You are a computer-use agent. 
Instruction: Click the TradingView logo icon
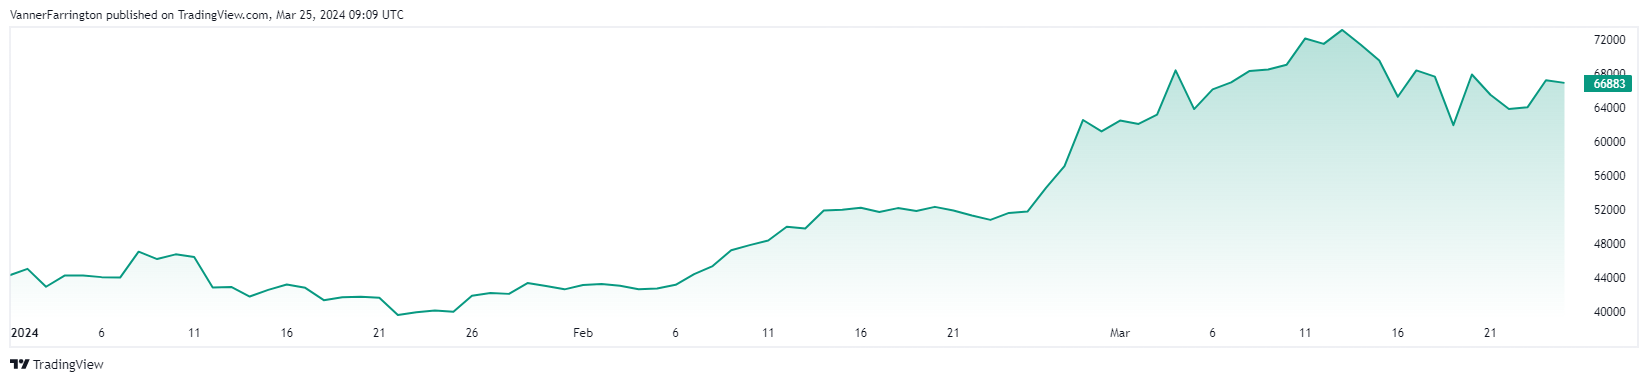19,364
